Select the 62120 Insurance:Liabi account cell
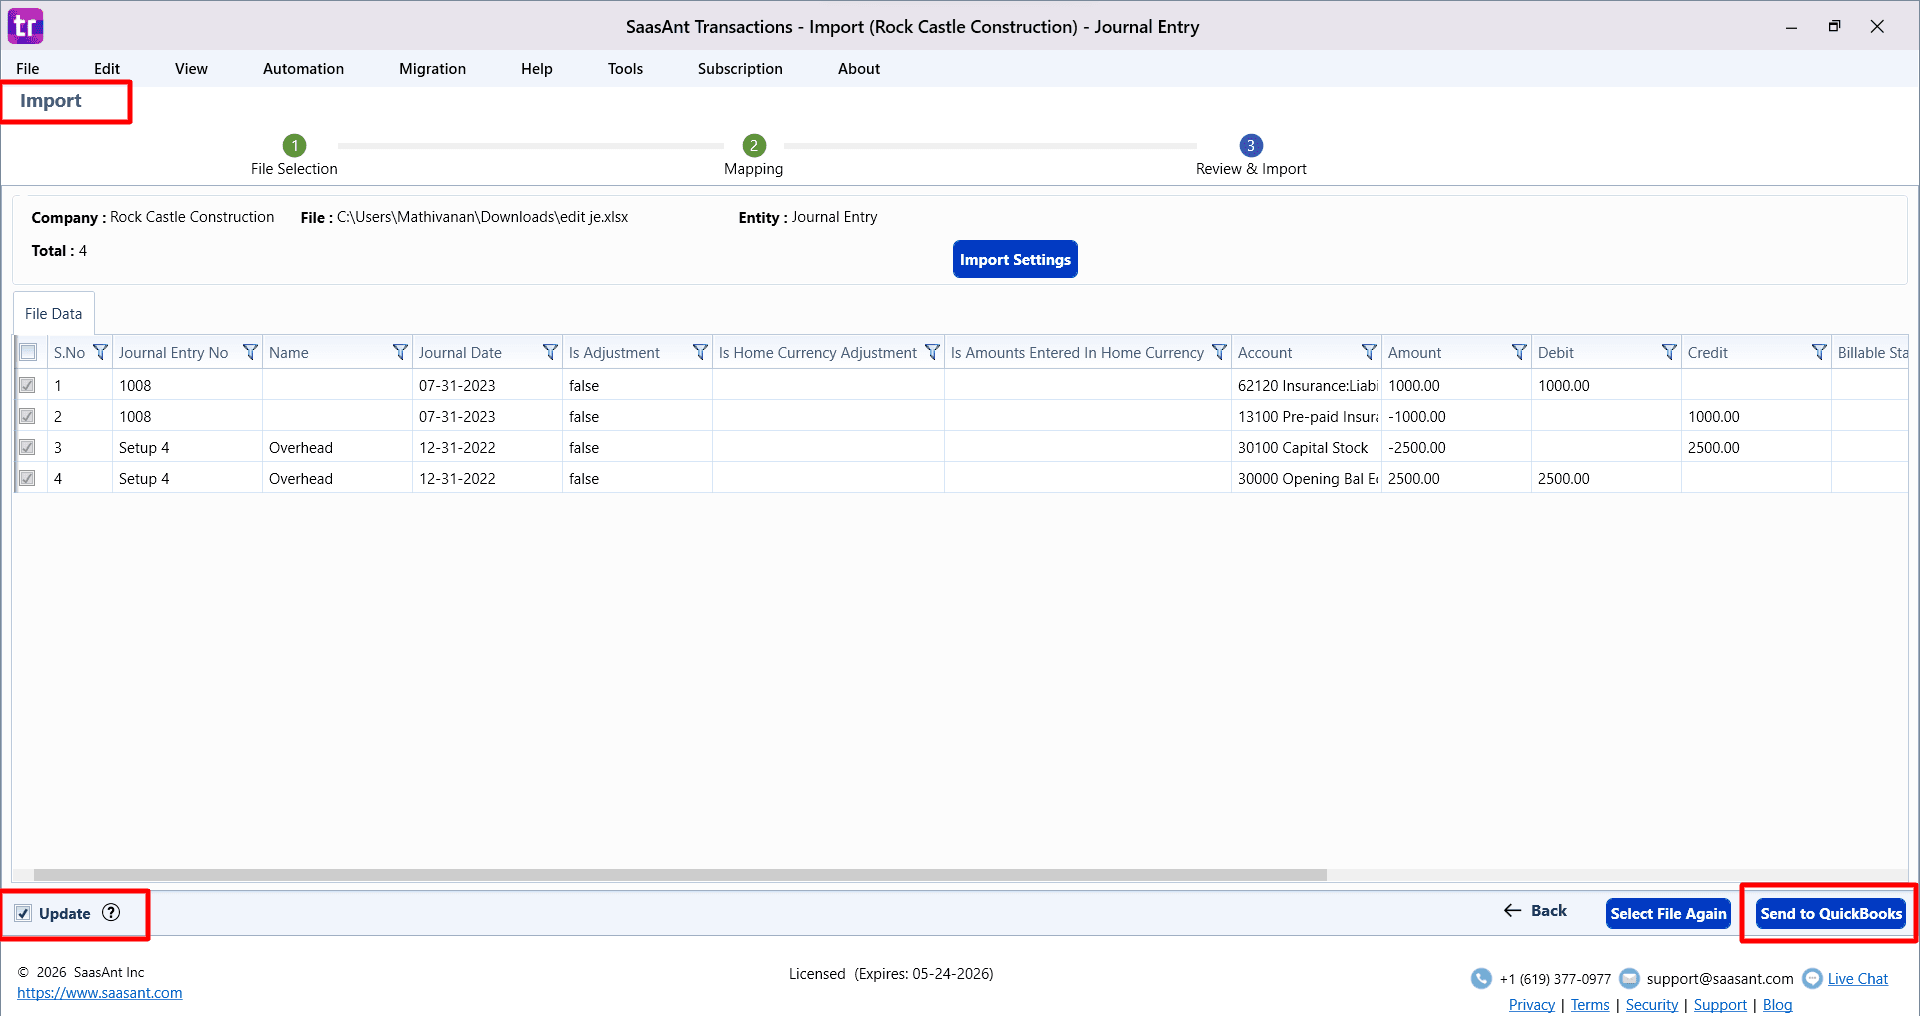 tap(1306, 385)
